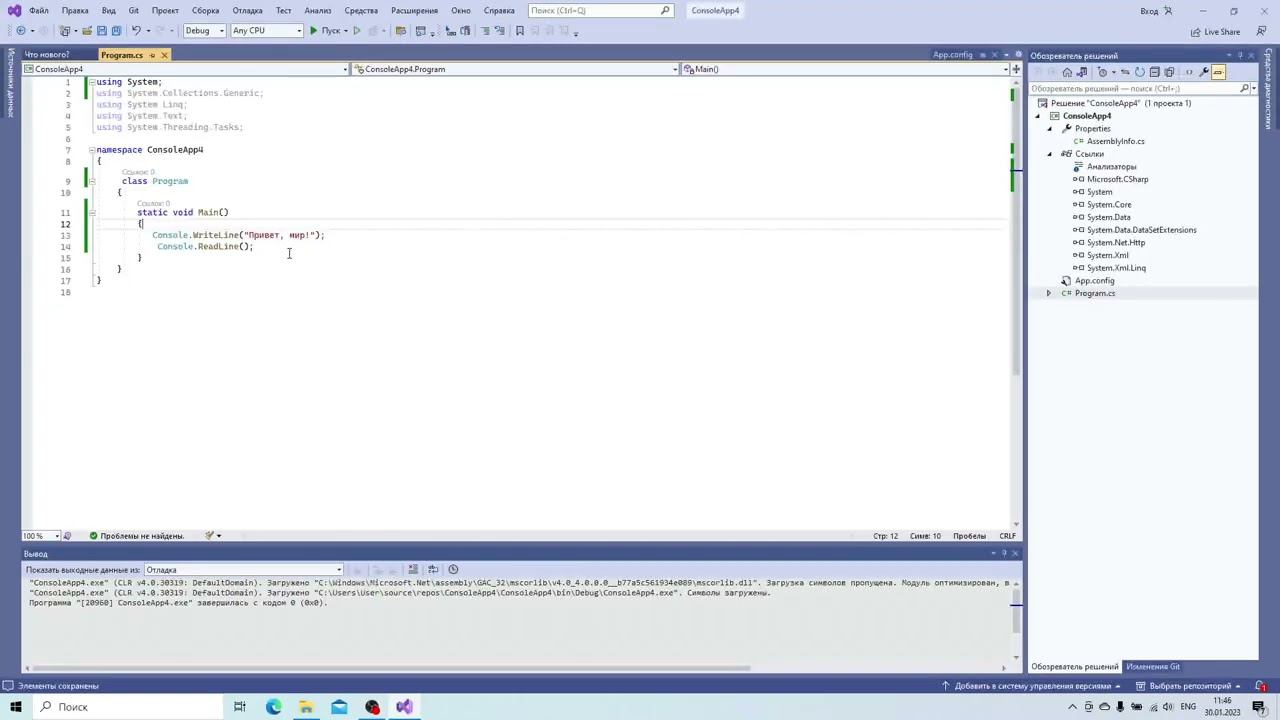Open File Explorer from taskbar
The width and height of the screenshot is (1280, 720).
[306, 707]
